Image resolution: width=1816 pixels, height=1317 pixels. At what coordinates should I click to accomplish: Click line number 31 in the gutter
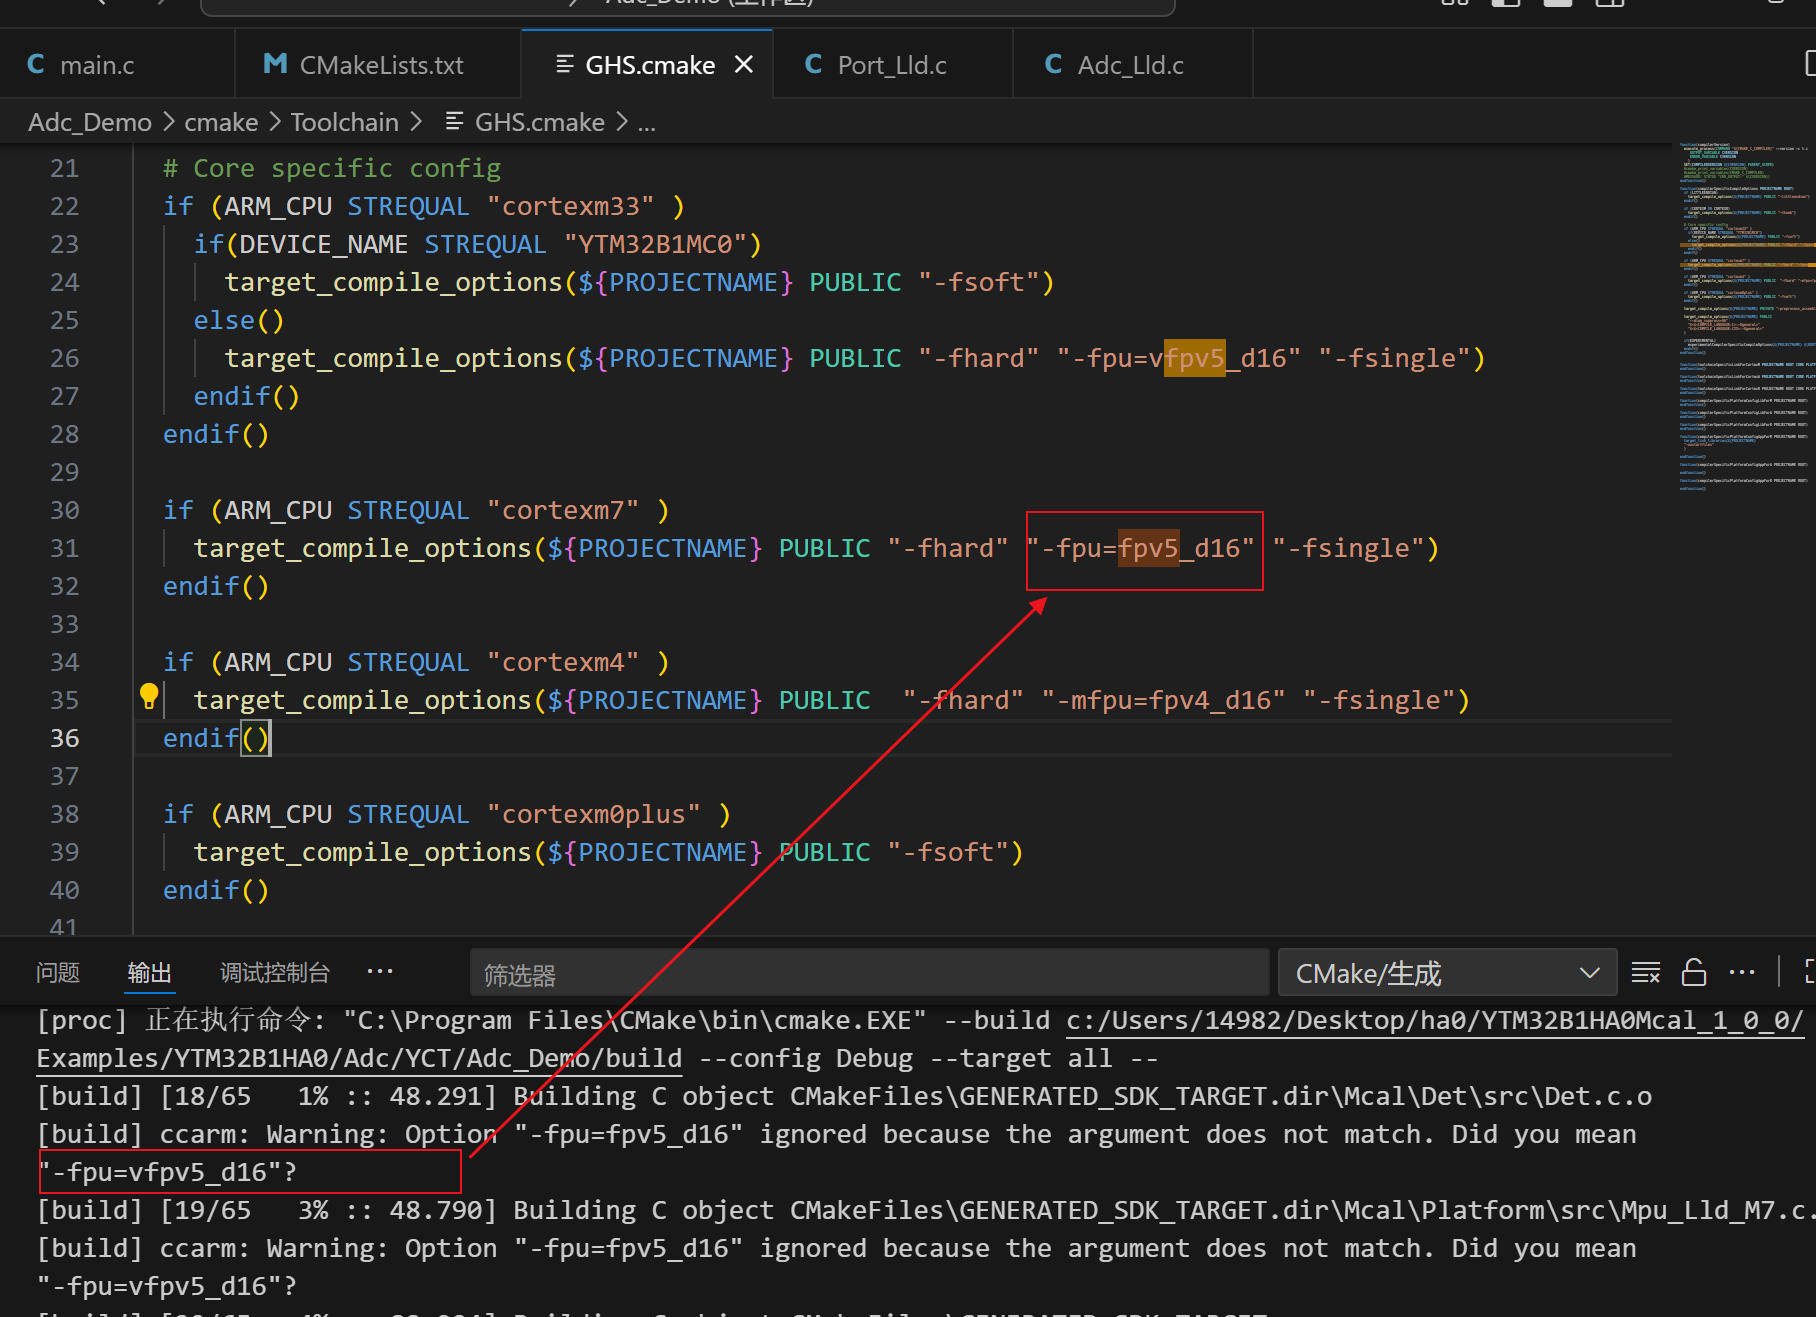tap(64, 548)
